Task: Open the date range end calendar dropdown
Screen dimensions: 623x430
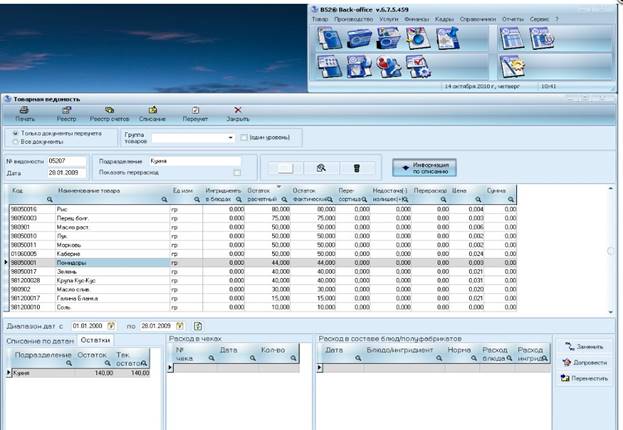Action: point(180,325)
